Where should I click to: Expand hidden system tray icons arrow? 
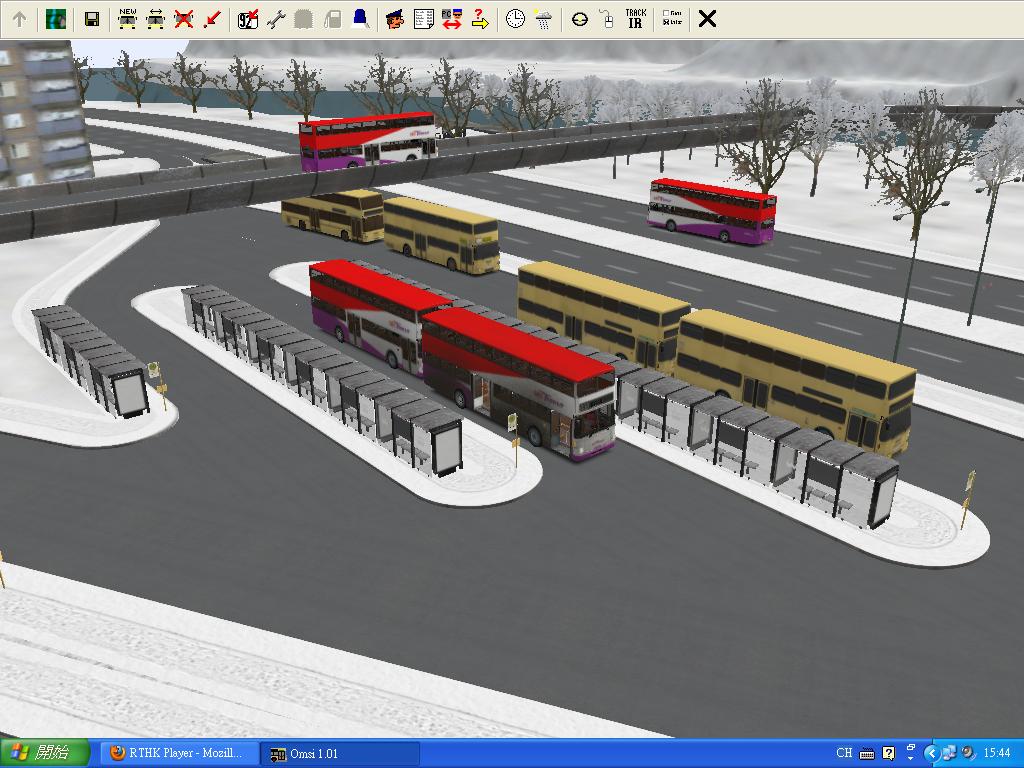coord(931,753)
